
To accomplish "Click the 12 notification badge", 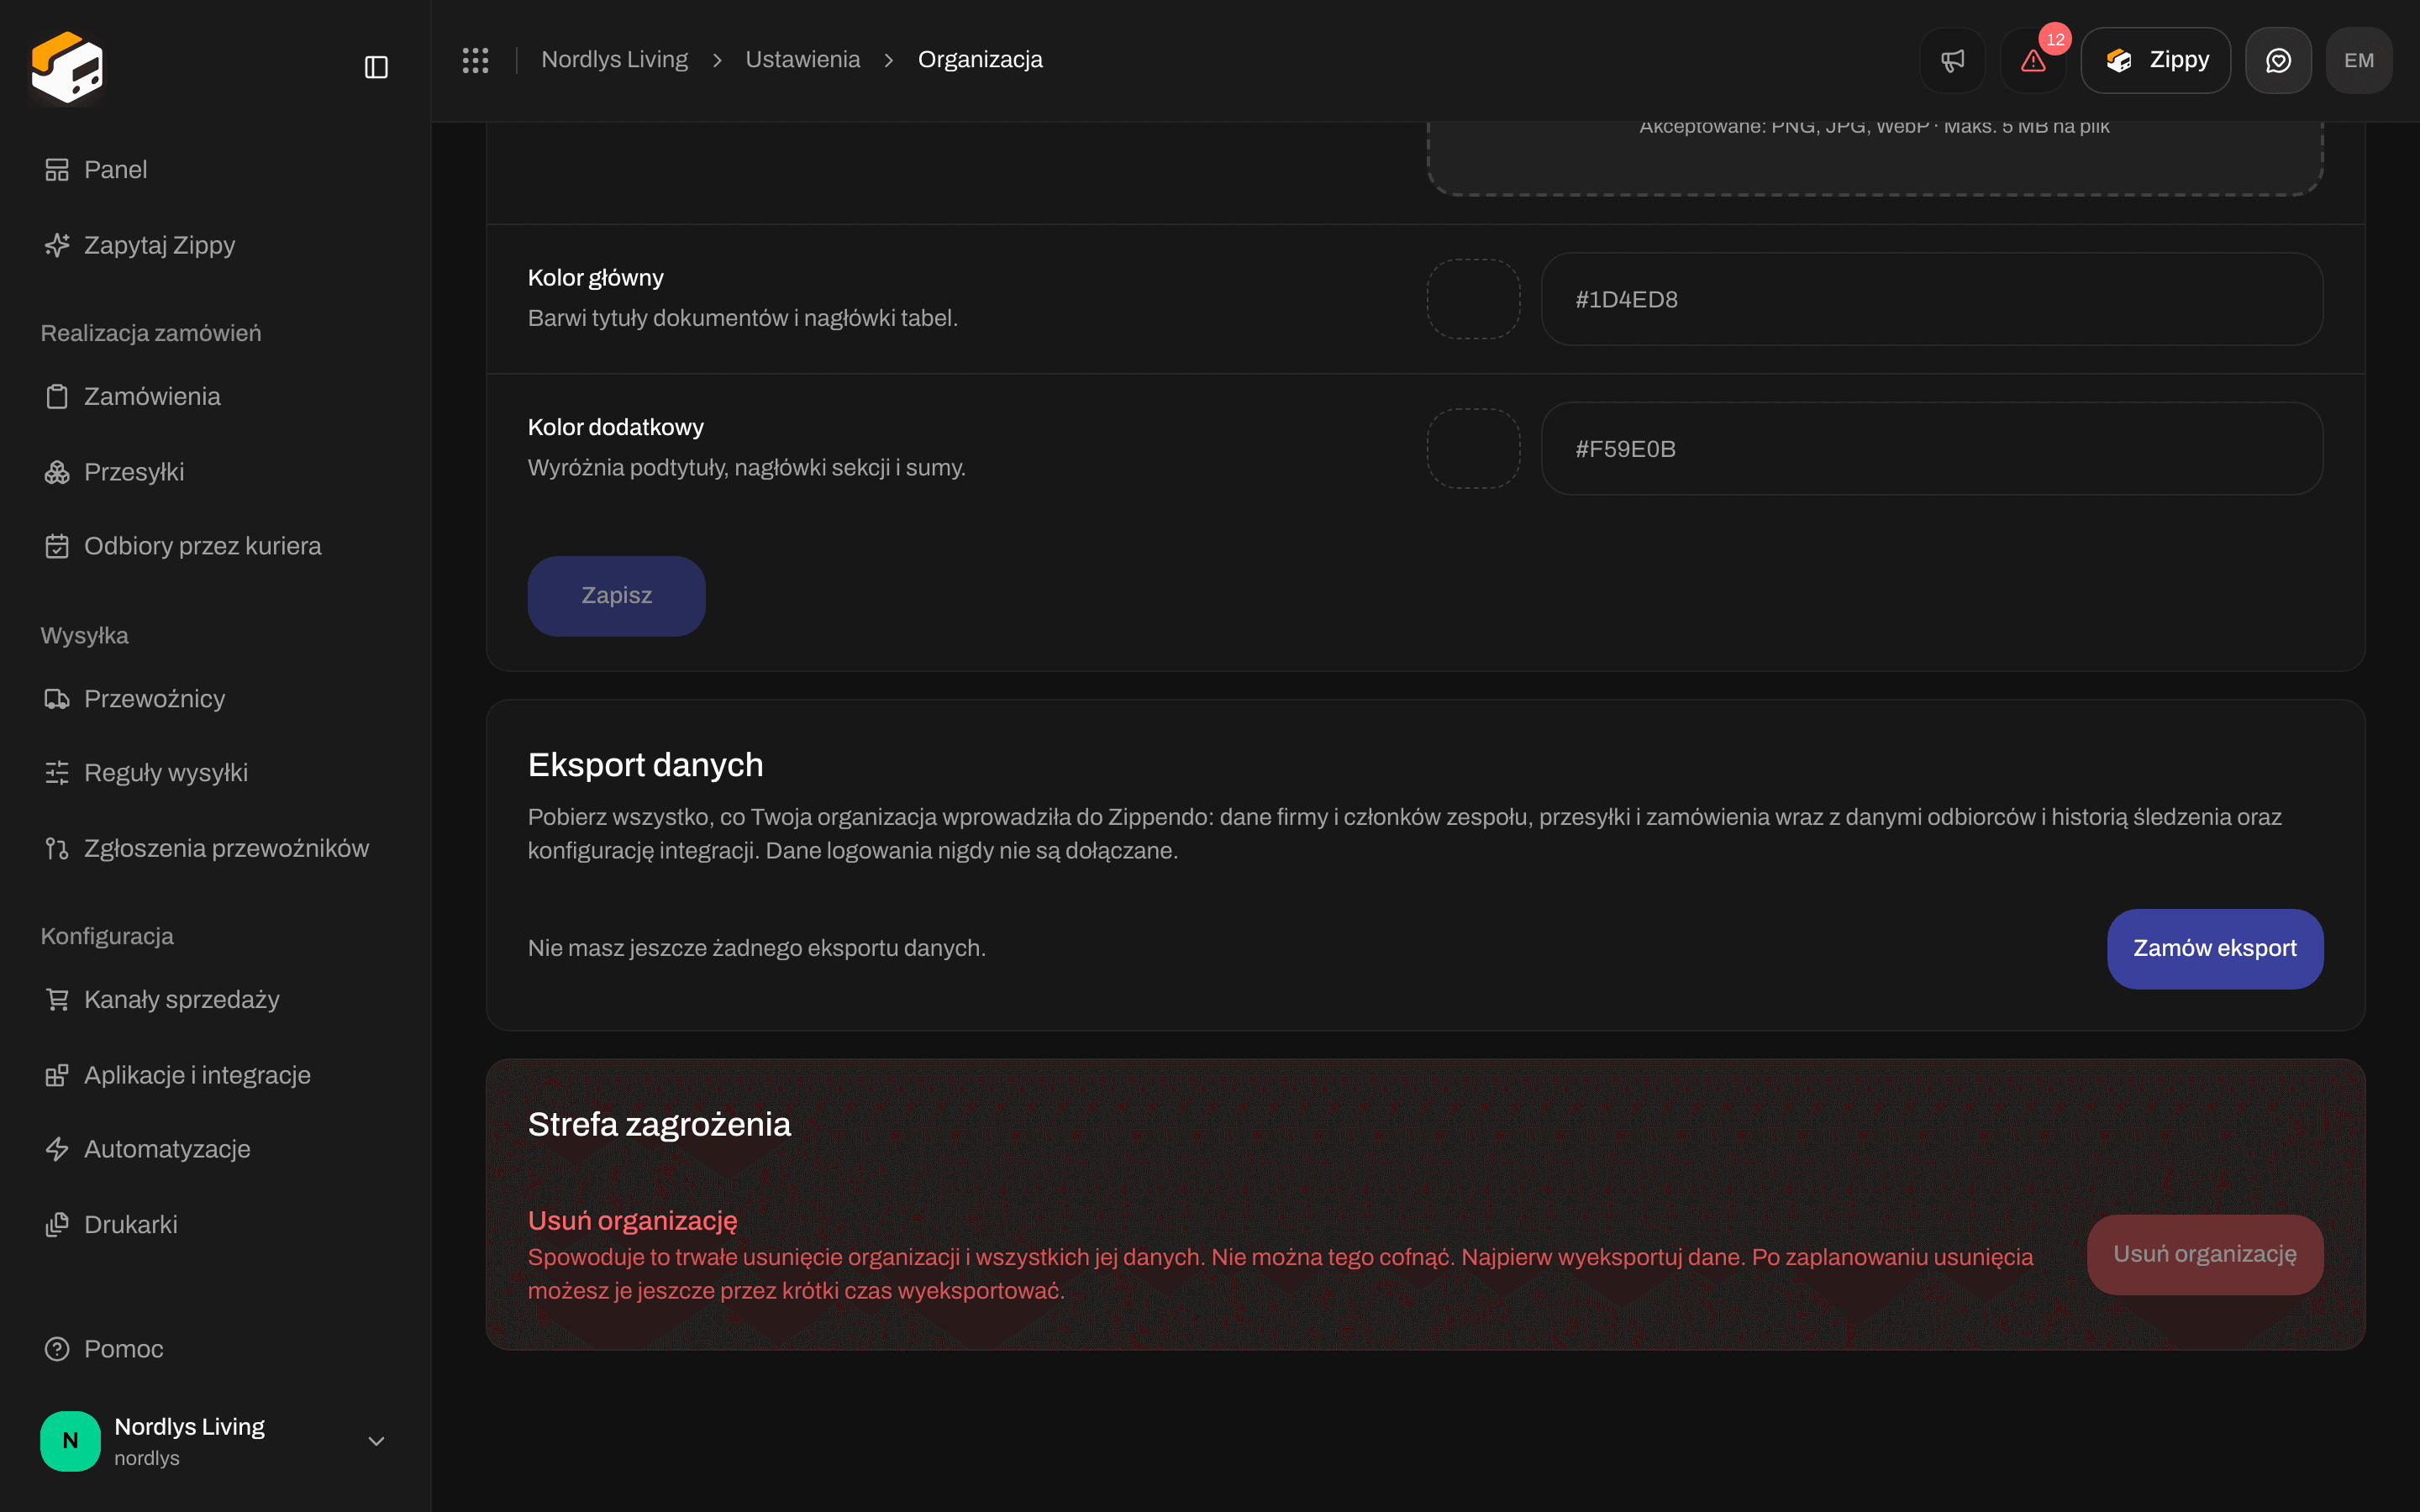I will pos(2055,40).
